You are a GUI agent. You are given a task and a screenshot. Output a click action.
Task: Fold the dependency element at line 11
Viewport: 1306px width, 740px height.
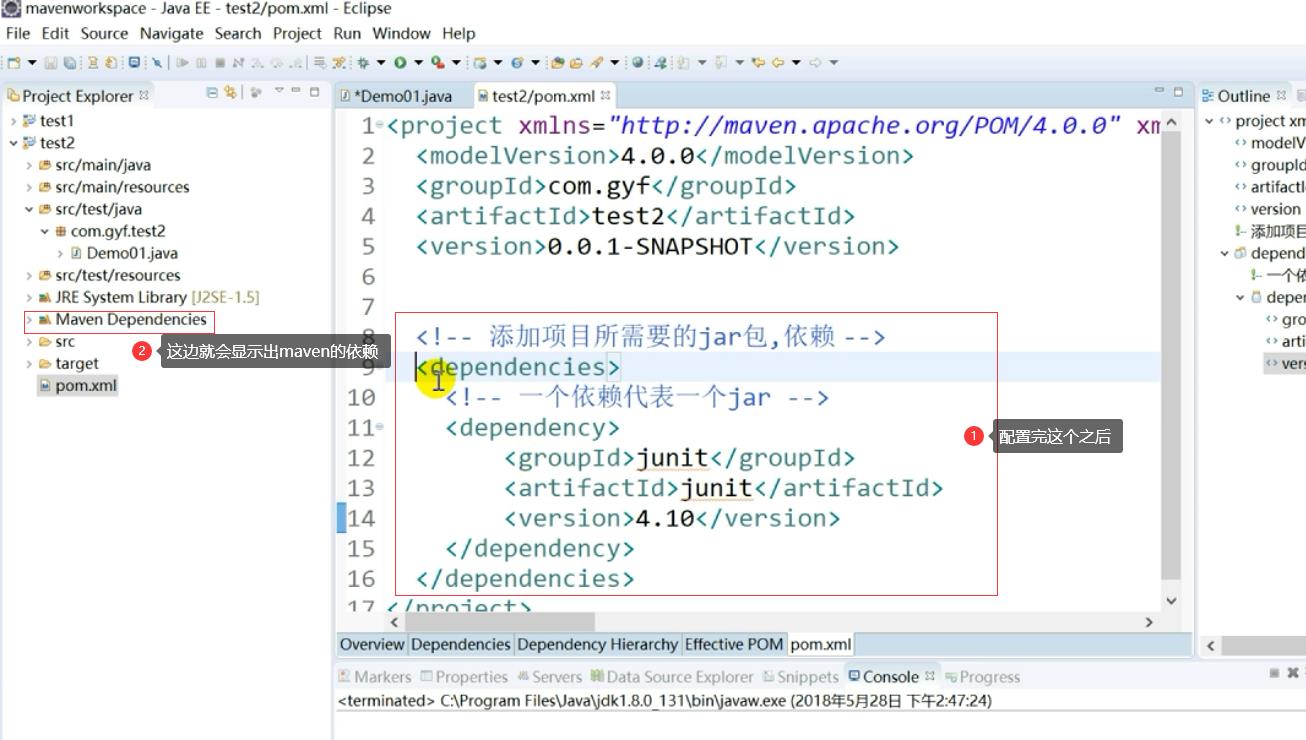point(379,427)
